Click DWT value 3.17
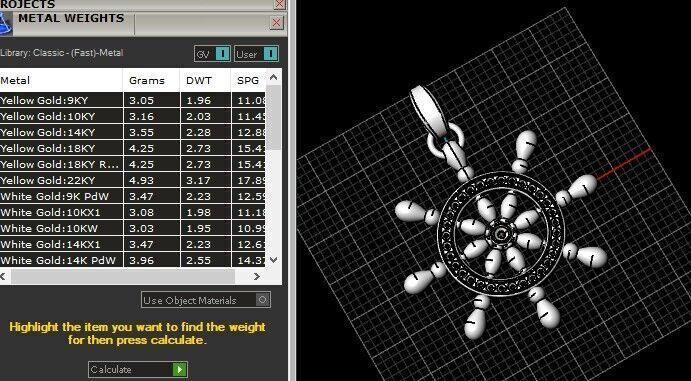The image size is (691, 381). [x=198, y=180]
